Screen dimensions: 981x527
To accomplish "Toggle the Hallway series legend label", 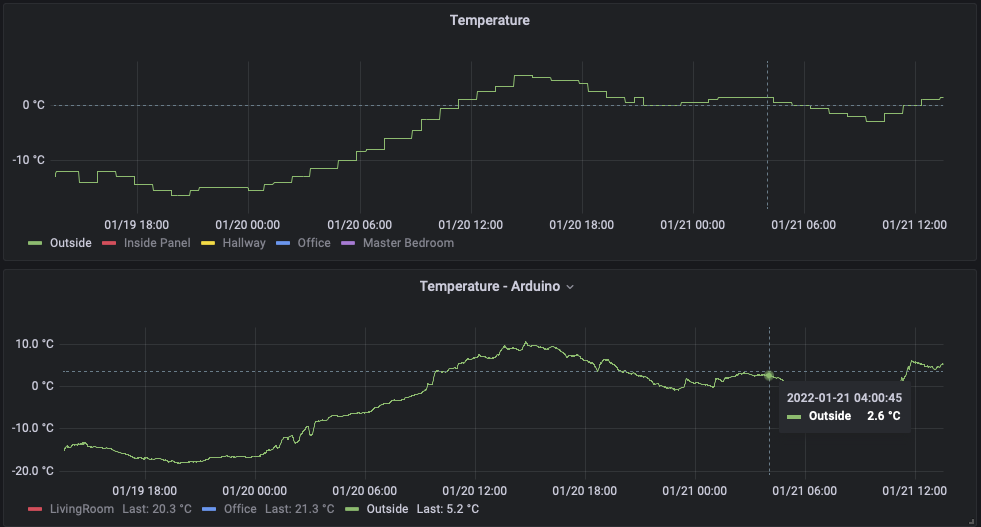I will point(244,243).
